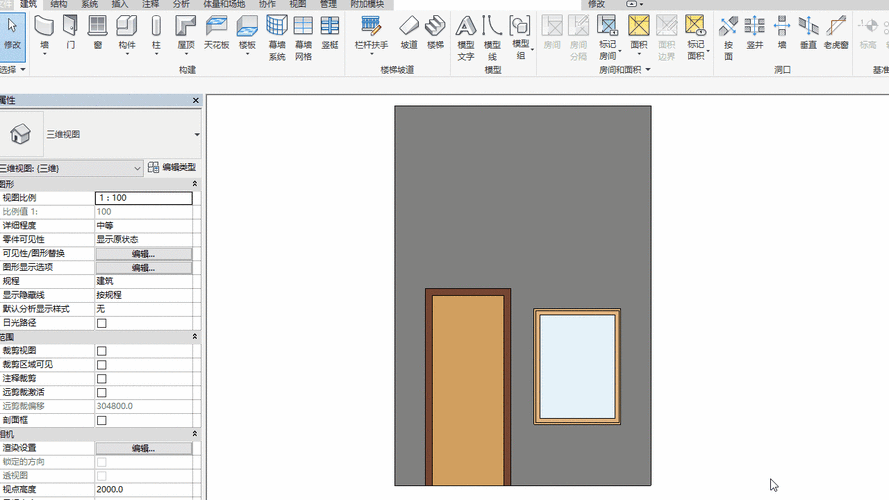The width and height of the screenshot is (889, 500).
Task: Enable the 日光路径 checkbox
Action: coord(101,323)
